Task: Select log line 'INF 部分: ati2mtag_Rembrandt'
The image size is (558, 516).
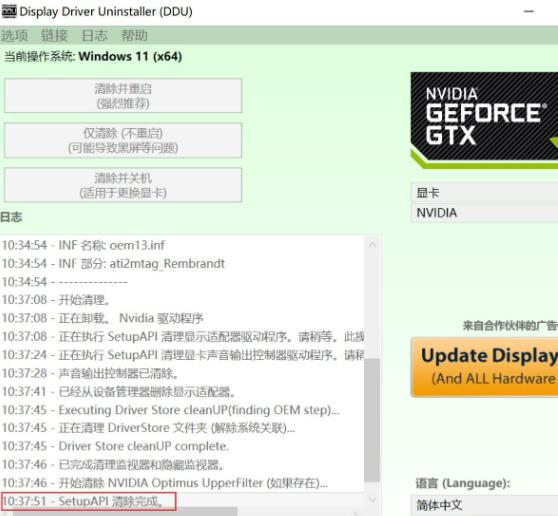Action: 182,263
